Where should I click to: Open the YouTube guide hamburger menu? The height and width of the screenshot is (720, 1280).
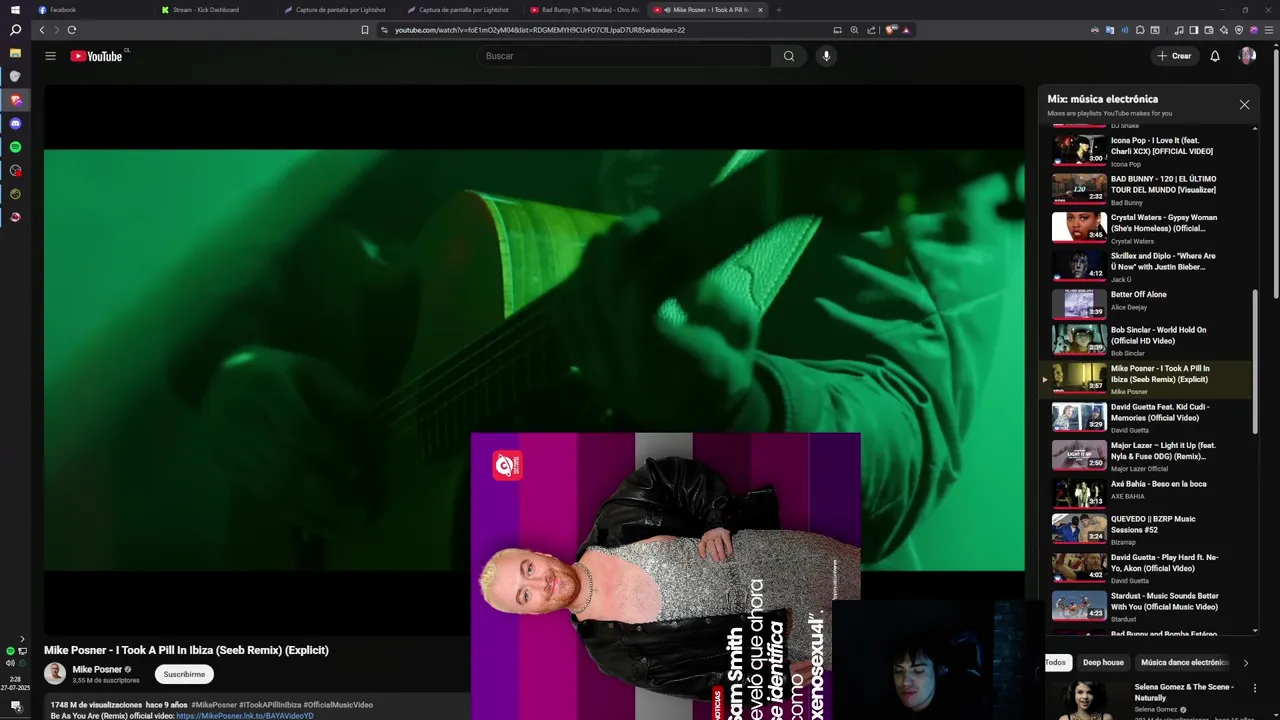point(50,56)
